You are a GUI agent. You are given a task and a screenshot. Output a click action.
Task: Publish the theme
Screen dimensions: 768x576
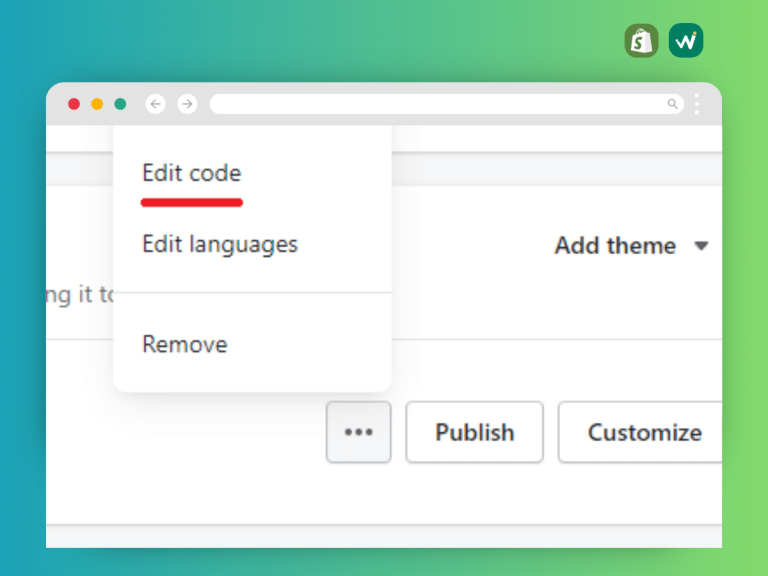click(475, 432)
